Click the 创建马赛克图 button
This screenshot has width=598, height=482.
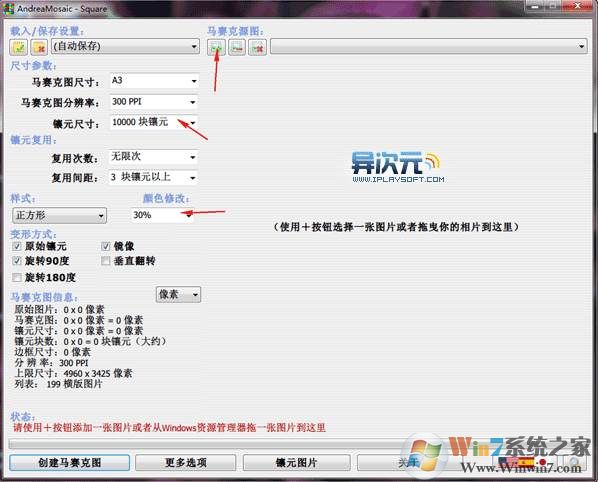[x=70, y=463]
